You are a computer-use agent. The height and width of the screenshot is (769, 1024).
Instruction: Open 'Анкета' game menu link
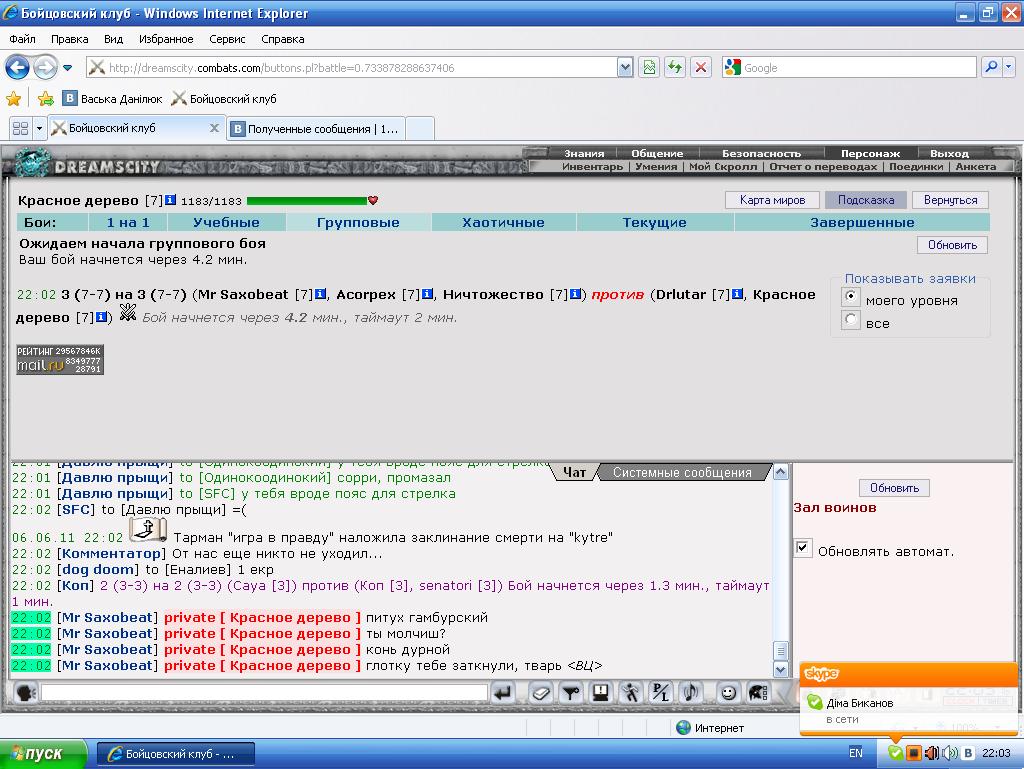(x=976, y=166)
